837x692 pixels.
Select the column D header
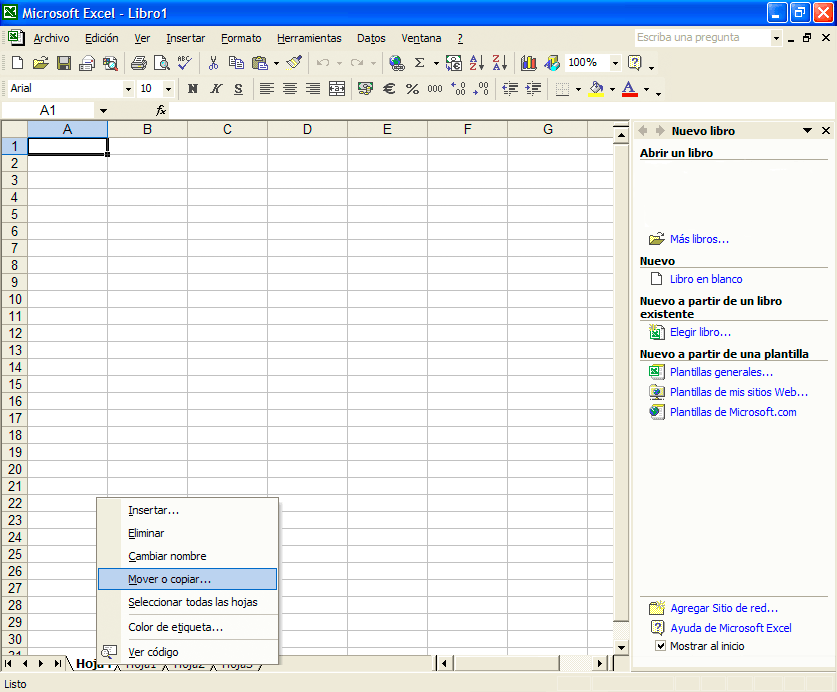[307, 129]
